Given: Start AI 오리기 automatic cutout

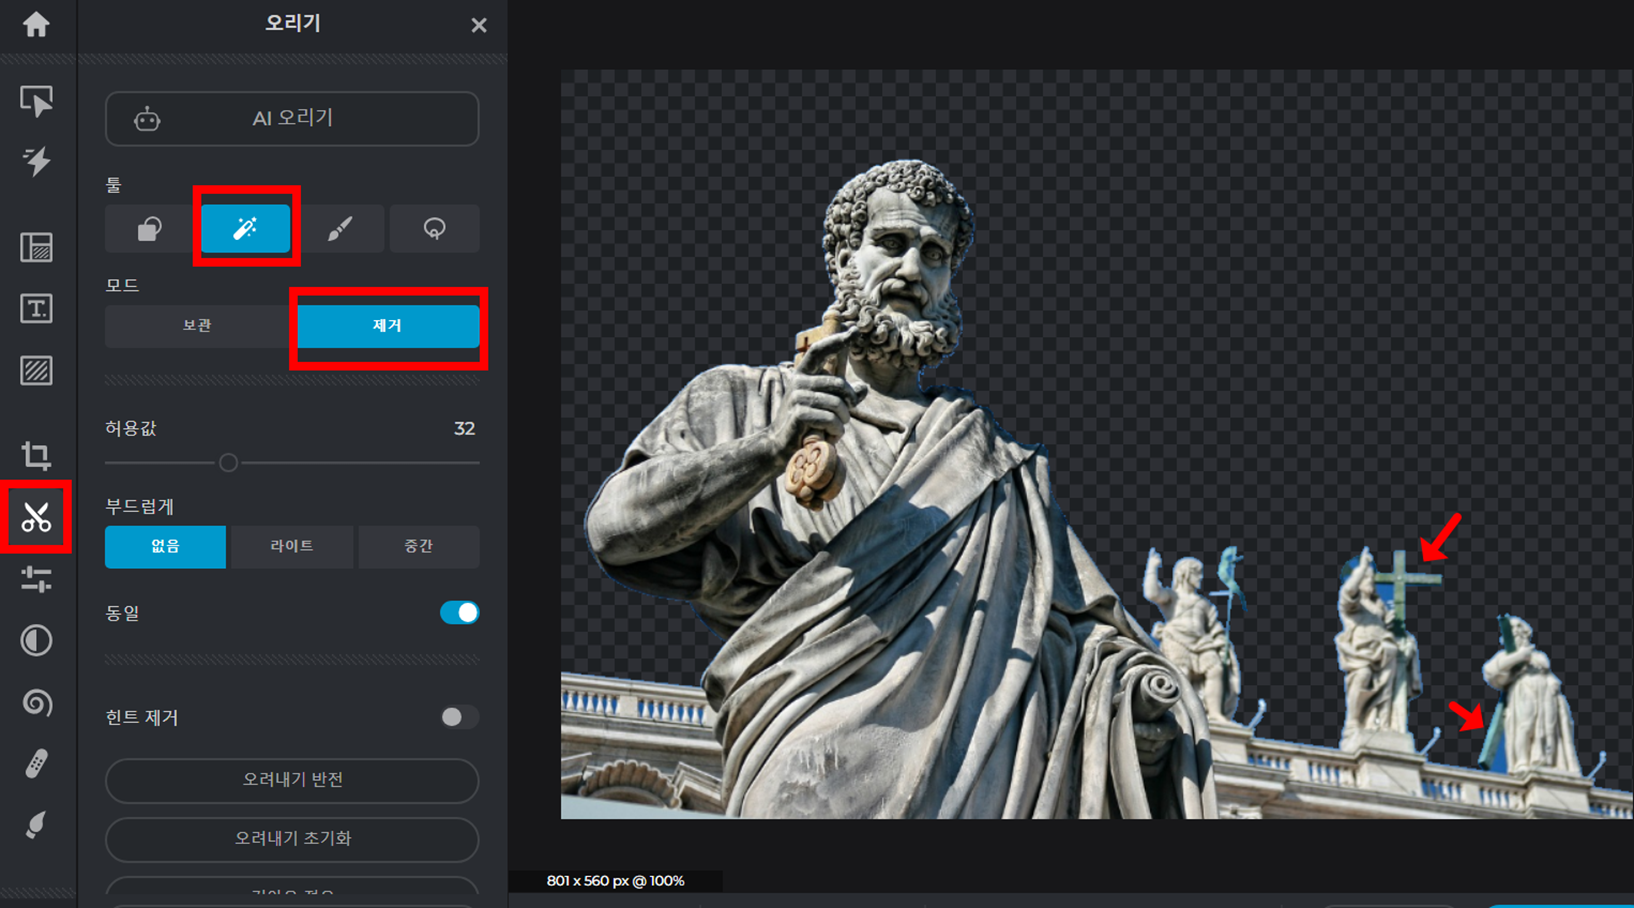Looking at the screenshot, I should [292, 118].
